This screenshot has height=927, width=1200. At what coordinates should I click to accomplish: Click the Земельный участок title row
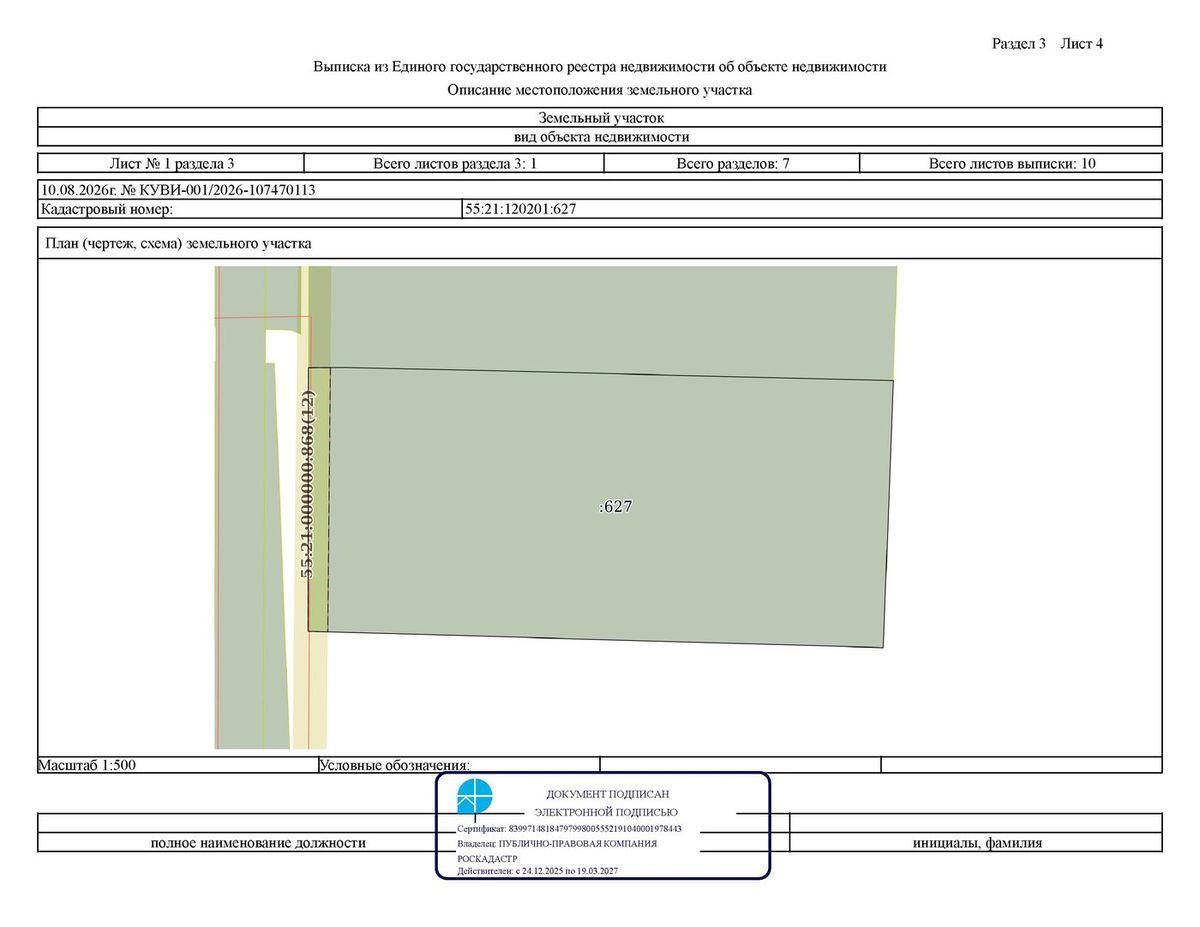tap(600, 117)
